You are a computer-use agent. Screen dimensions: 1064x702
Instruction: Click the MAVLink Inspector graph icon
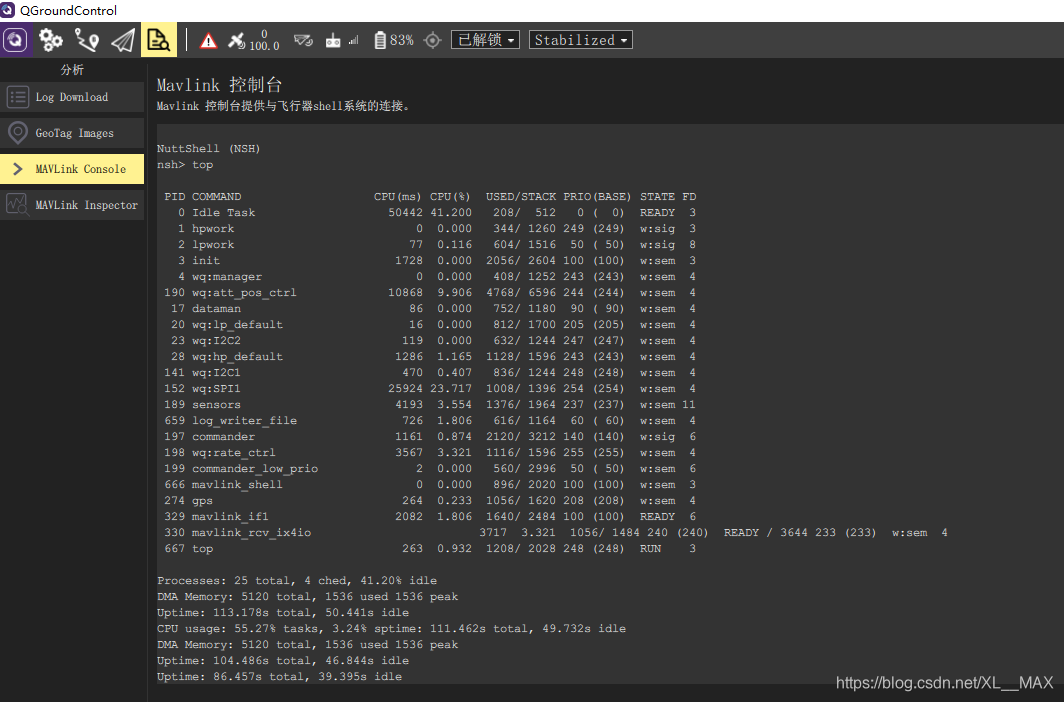coord(18,205)
